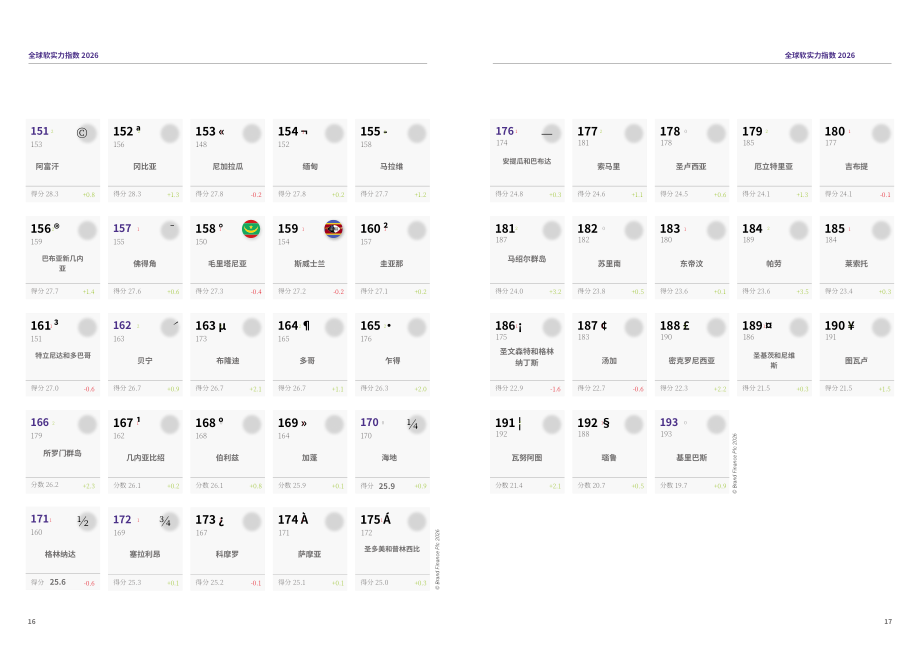This screenshot has width=920, height=651.
Task: Select the rank 166 card for 所罗门群岛
Action: tap(63, 452)
